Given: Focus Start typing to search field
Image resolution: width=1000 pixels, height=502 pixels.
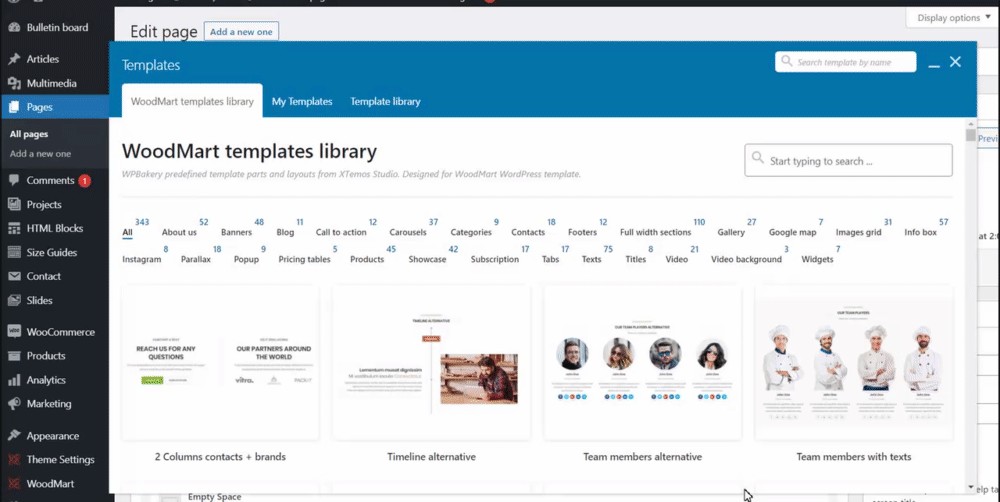Looking at the screenshot, I should (848, 161).
